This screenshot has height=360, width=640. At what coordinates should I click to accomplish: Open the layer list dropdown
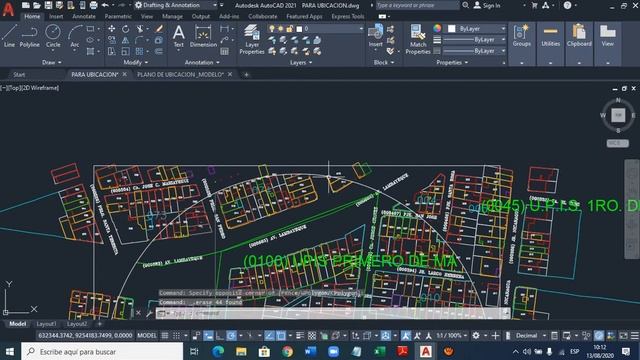coord(361,29)
